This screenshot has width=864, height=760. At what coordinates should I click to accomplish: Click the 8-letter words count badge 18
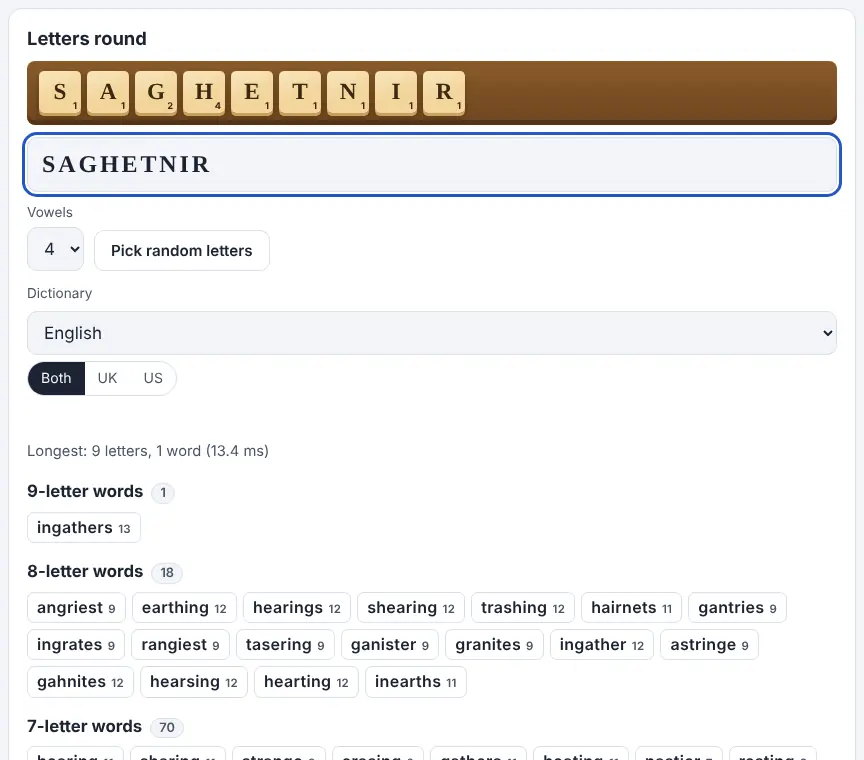[x=167, y=573]
